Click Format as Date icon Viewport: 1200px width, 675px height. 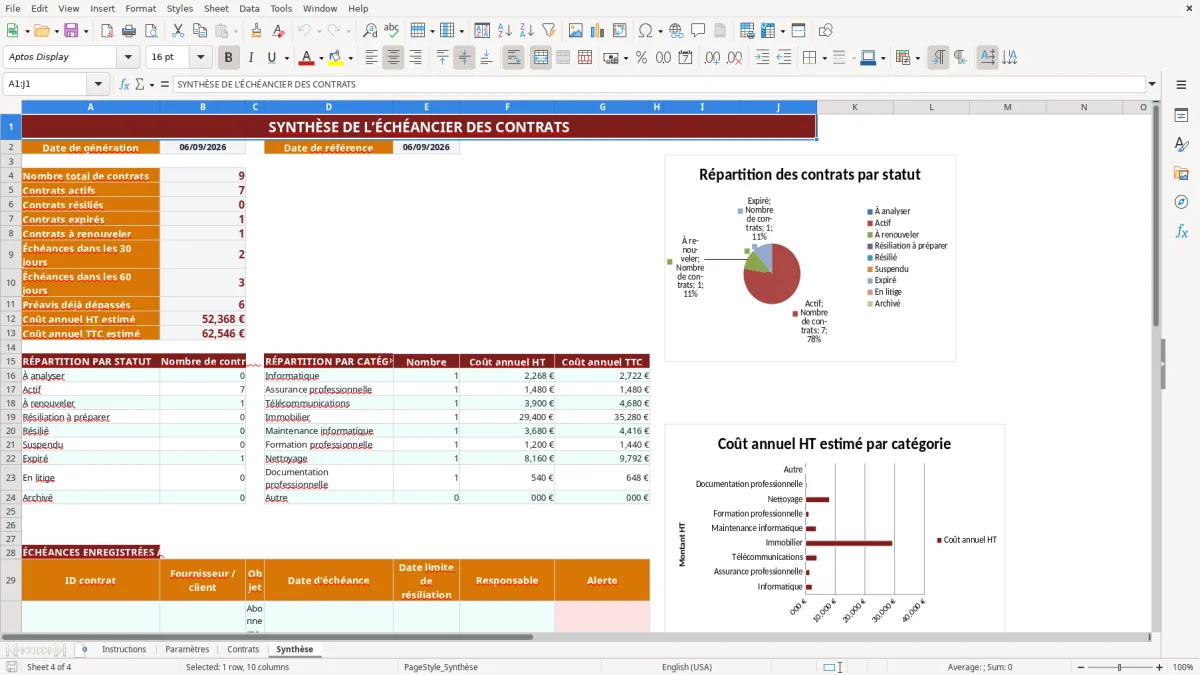pos(685,58)
